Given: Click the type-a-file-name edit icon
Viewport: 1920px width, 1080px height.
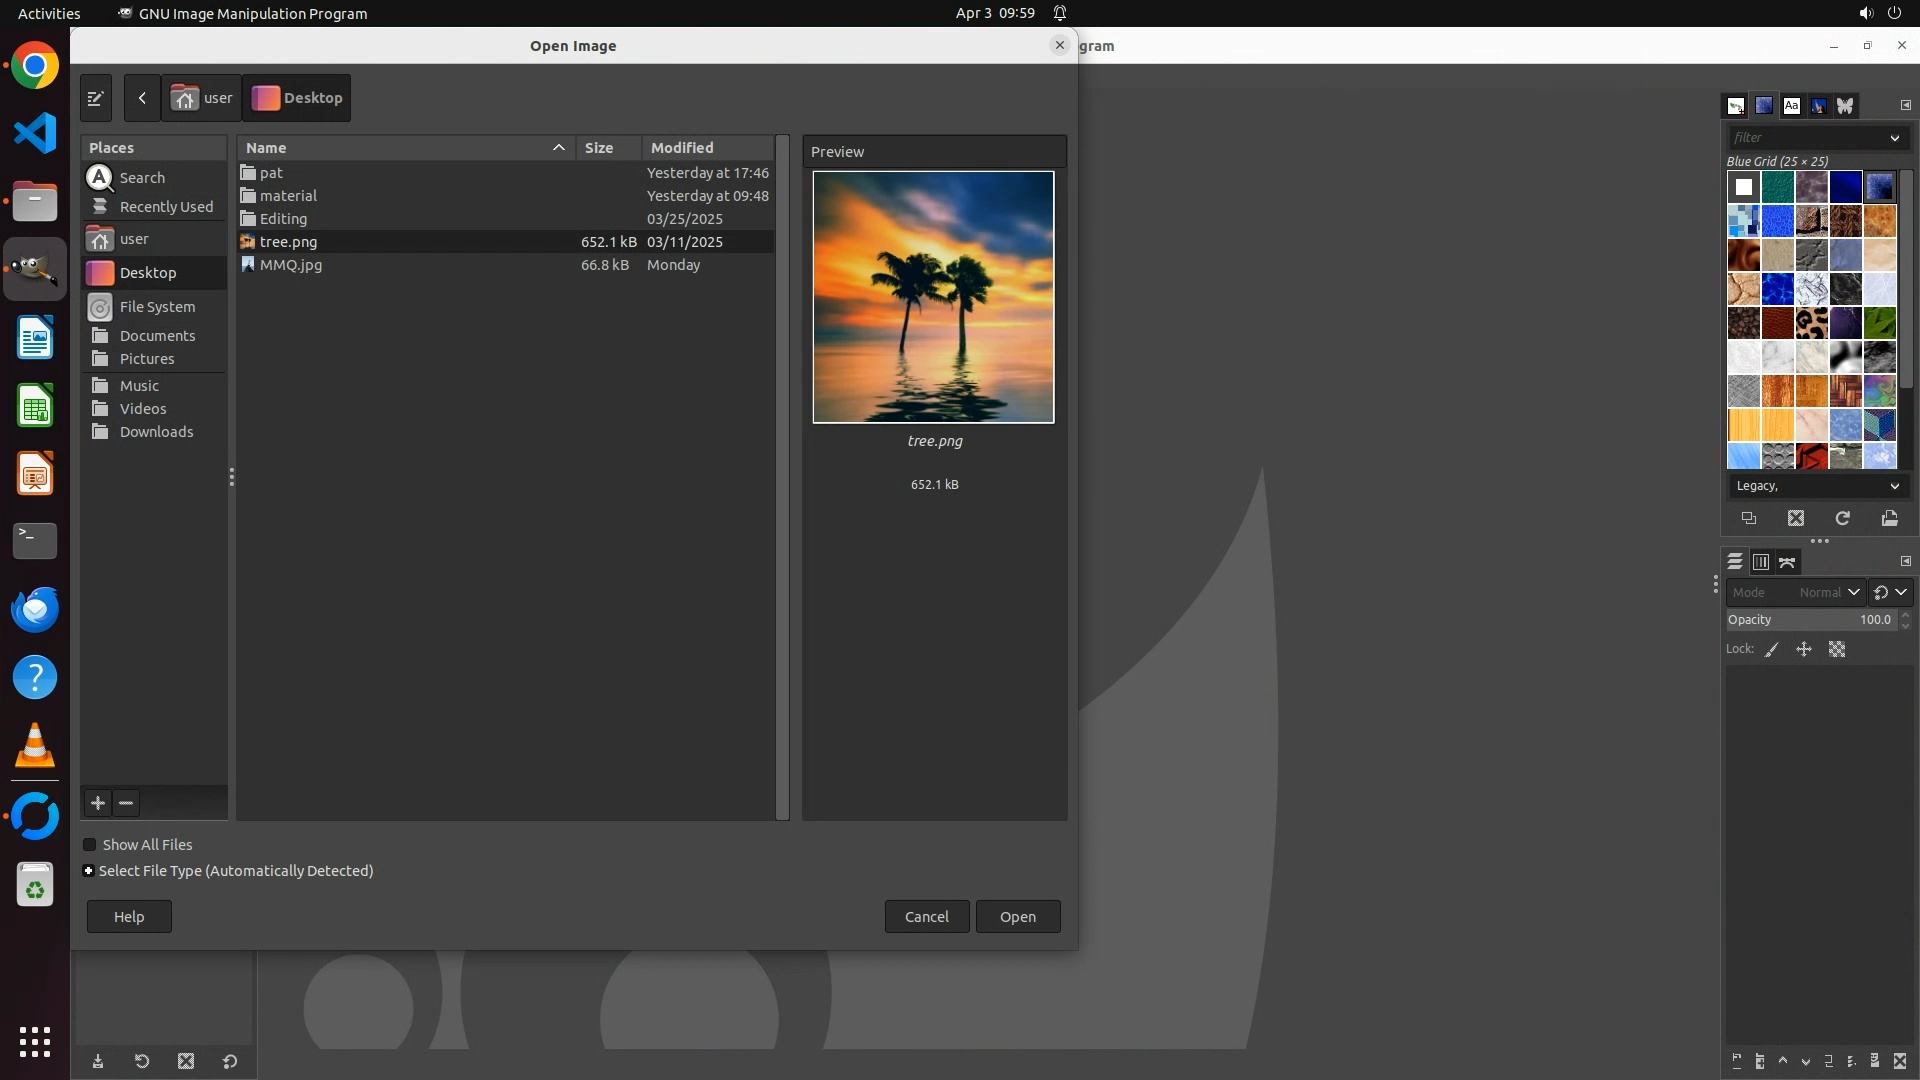Looking at the screenshot, I should (x=96, y=98).
